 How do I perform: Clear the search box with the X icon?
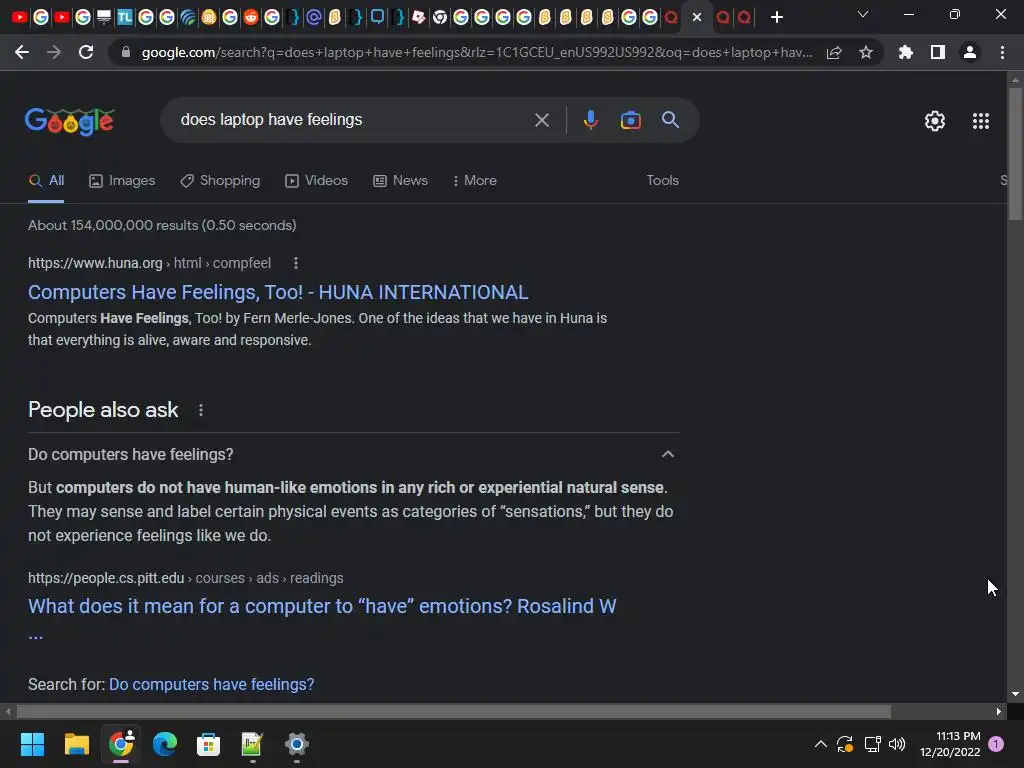tap(541, 120)
